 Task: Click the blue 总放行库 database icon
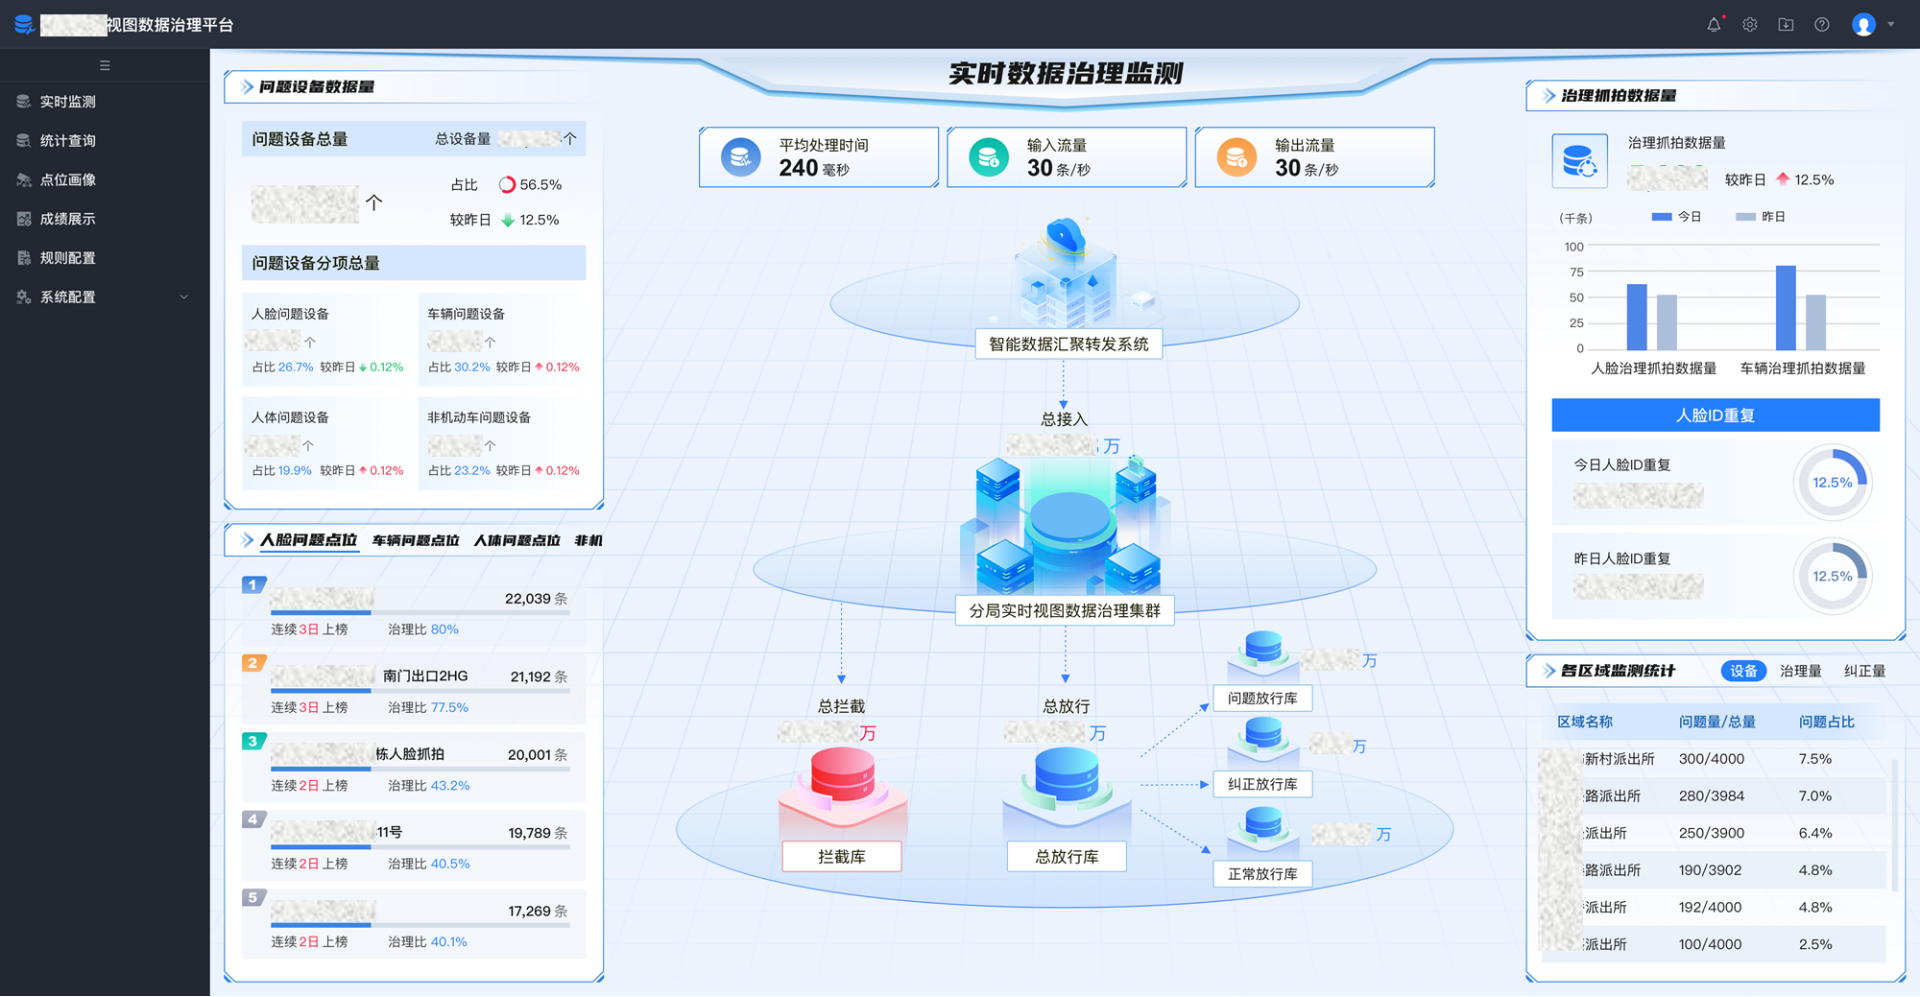(1067, 790)
